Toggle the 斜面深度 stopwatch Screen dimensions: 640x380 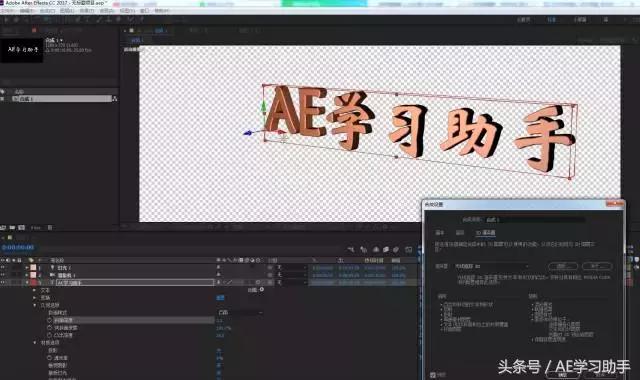tap(49, 320)
